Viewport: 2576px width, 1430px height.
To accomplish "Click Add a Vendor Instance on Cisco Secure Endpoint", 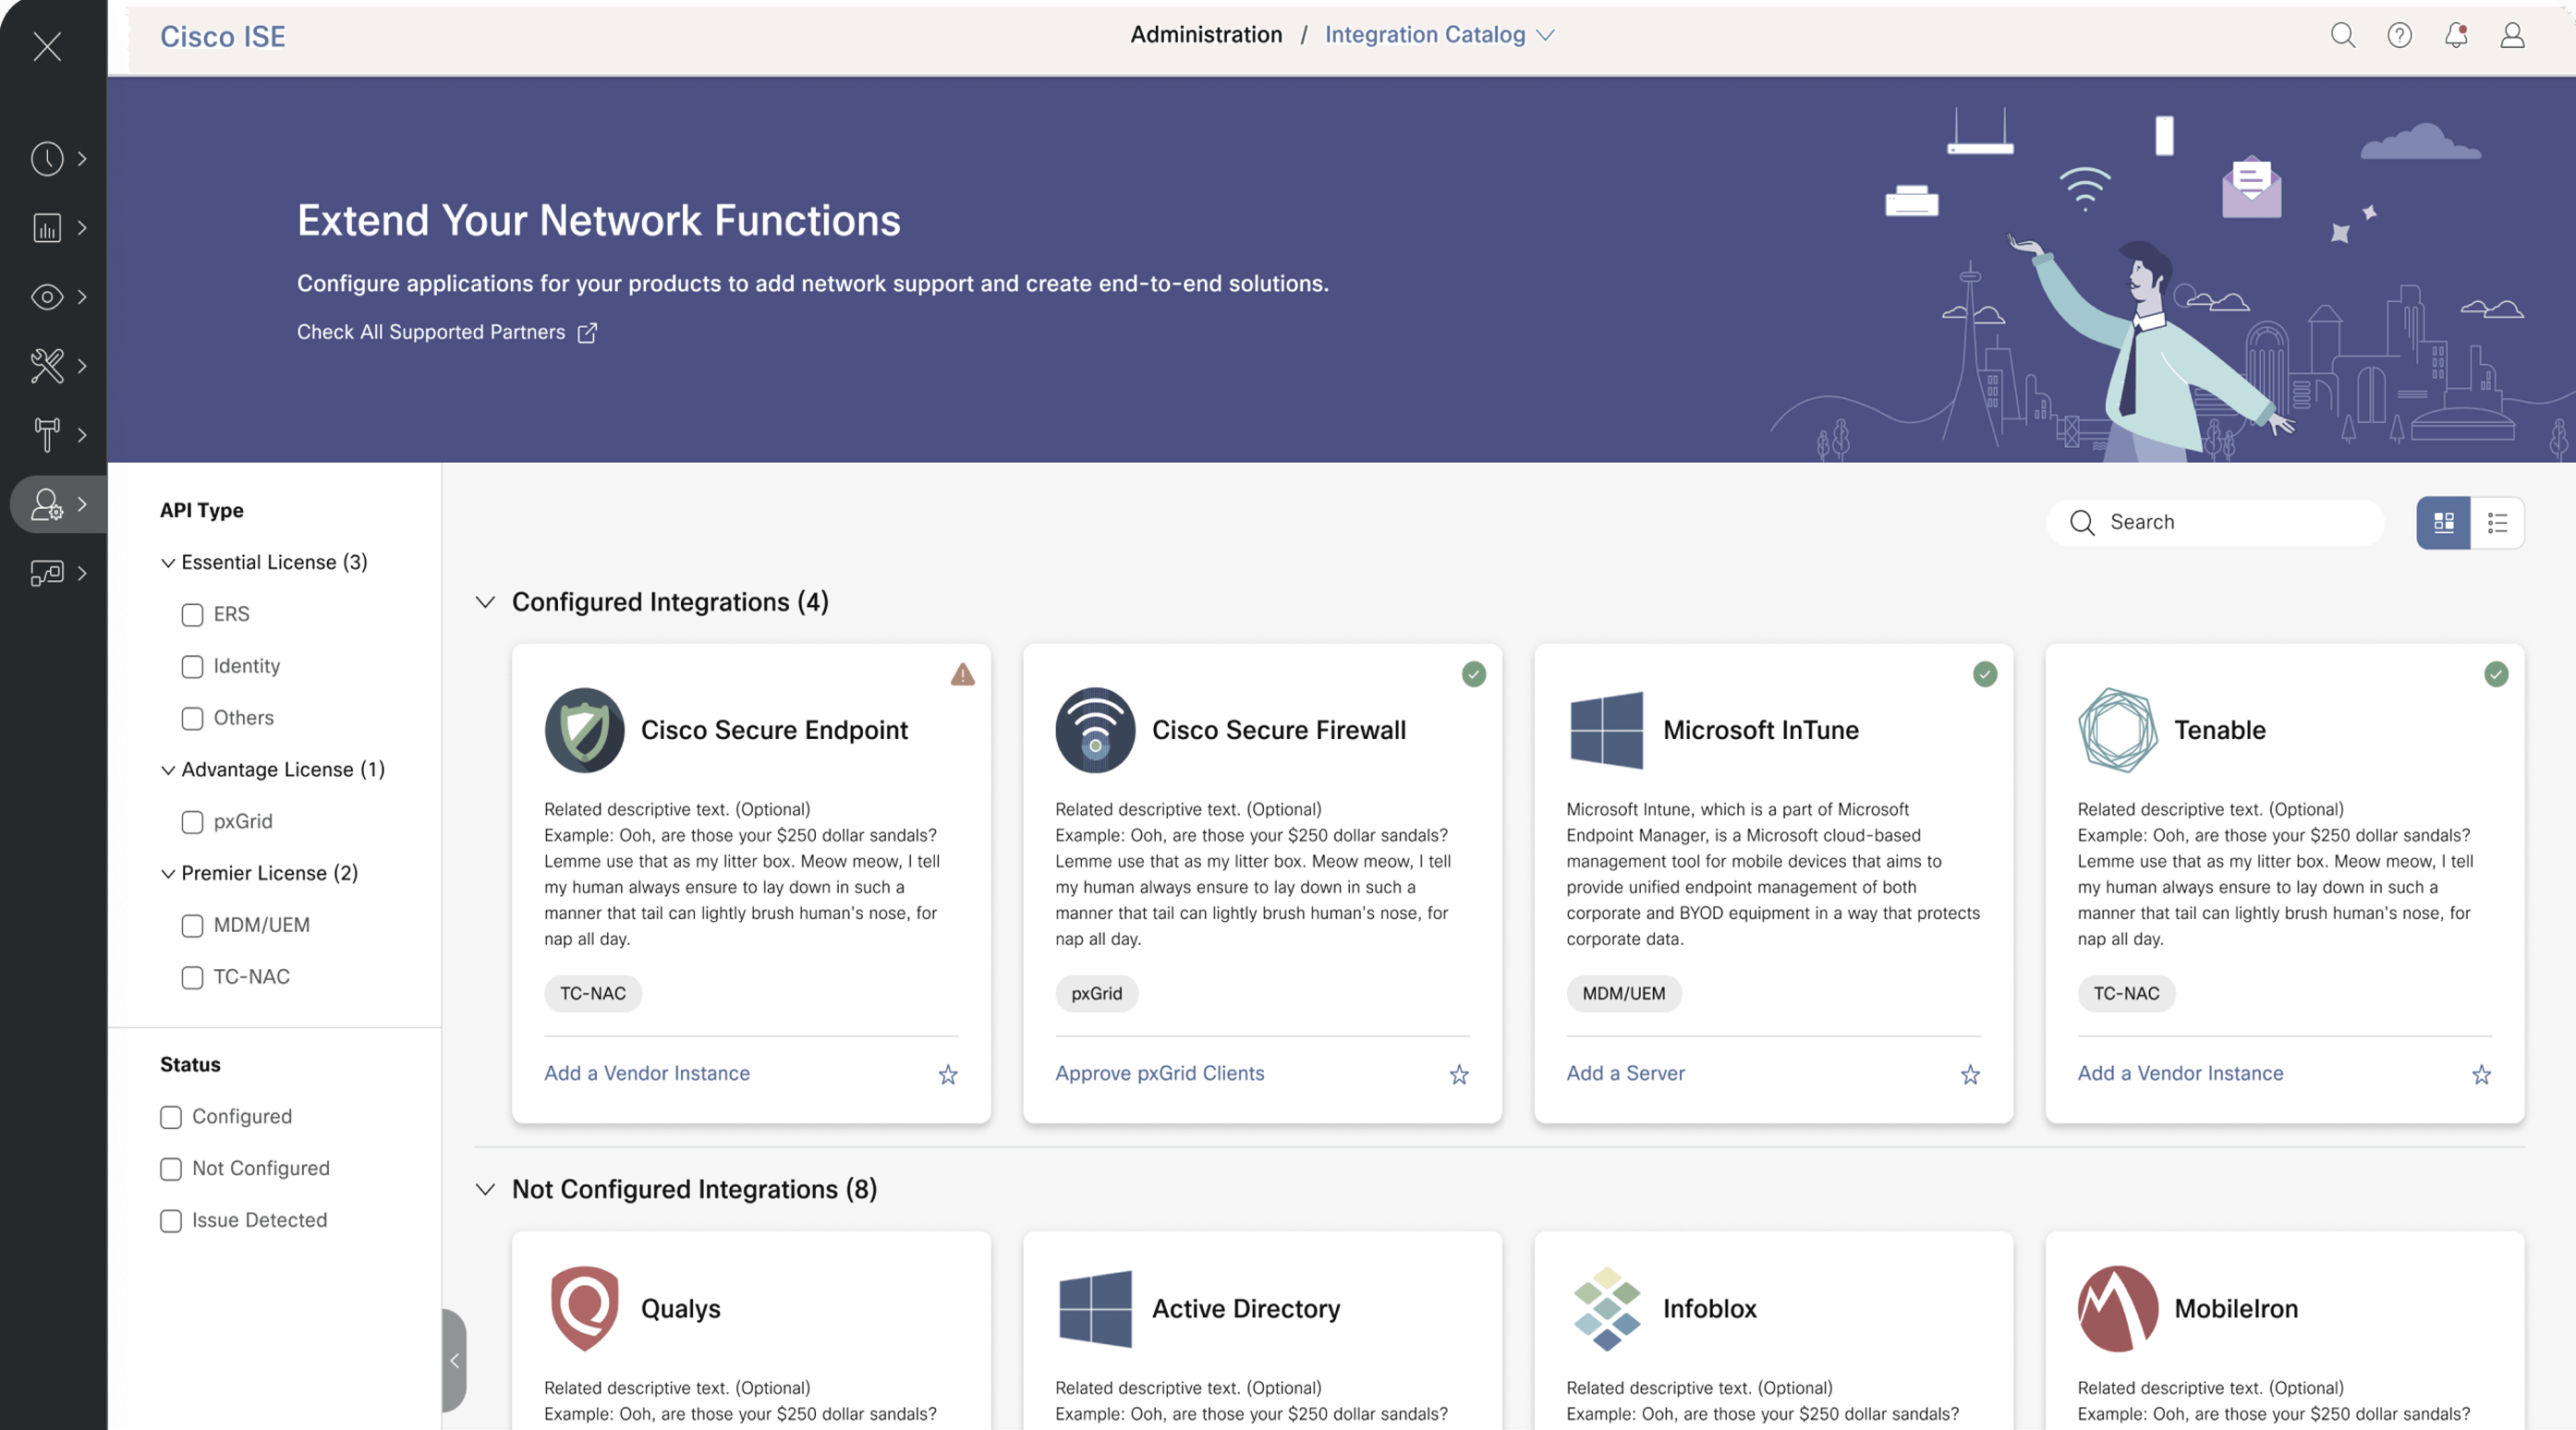I will 647,1073.
